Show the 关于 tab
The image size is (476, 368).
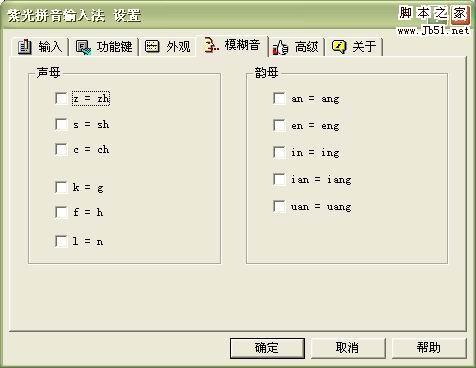point(354,47)
